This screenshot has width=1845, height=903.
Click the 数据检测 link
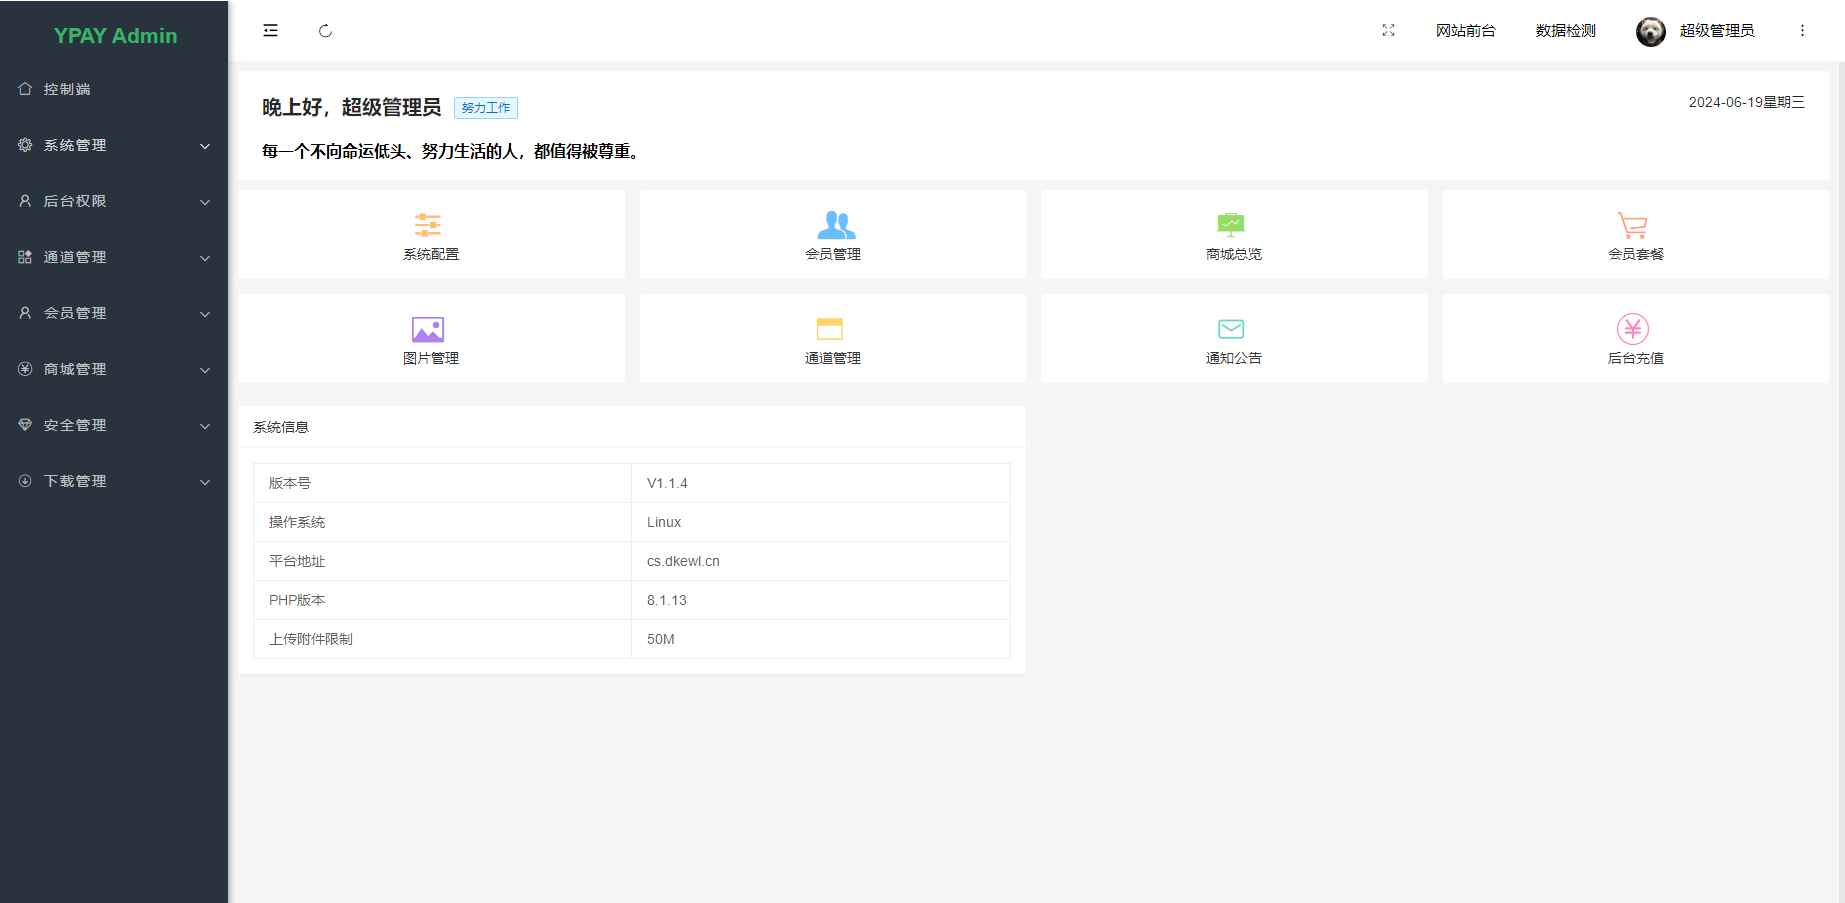click(1565, 31)
